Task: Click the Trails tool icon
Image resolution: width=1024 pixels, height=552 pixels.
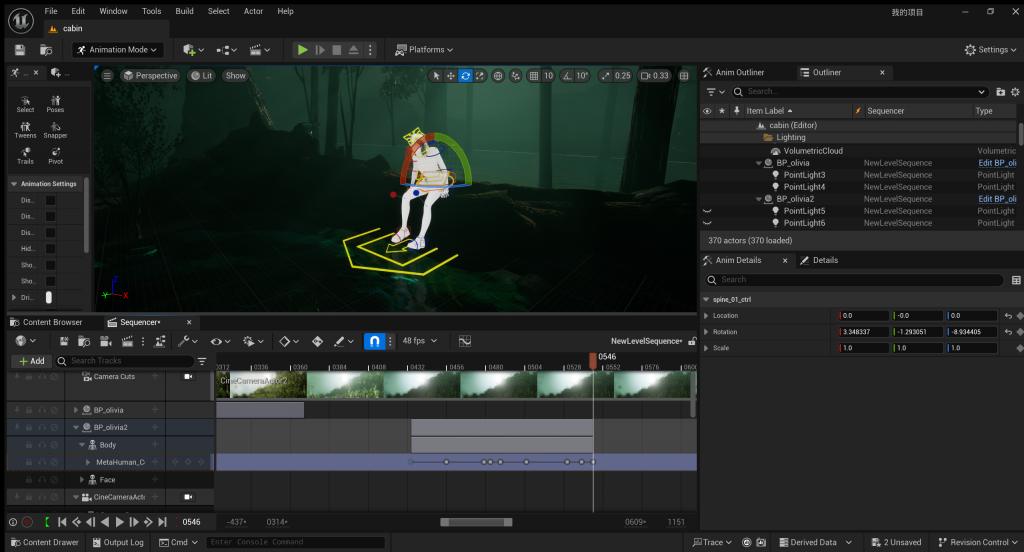Action: coord(25,154)
